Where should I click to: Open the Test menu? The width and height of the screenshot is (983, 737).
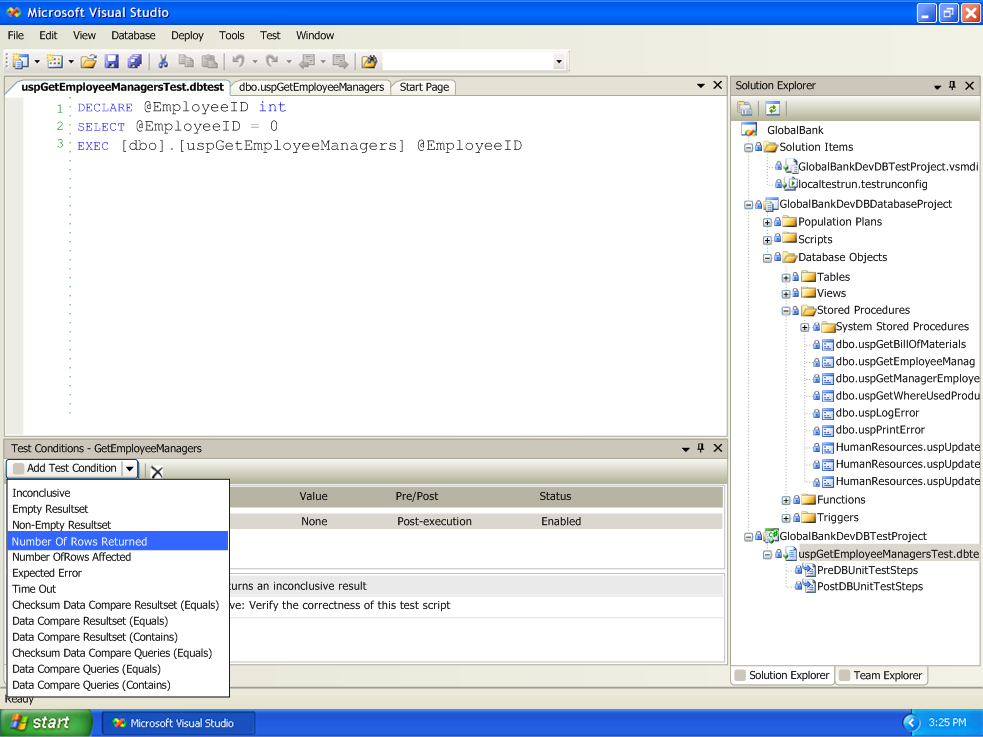(x=270, y=35)
